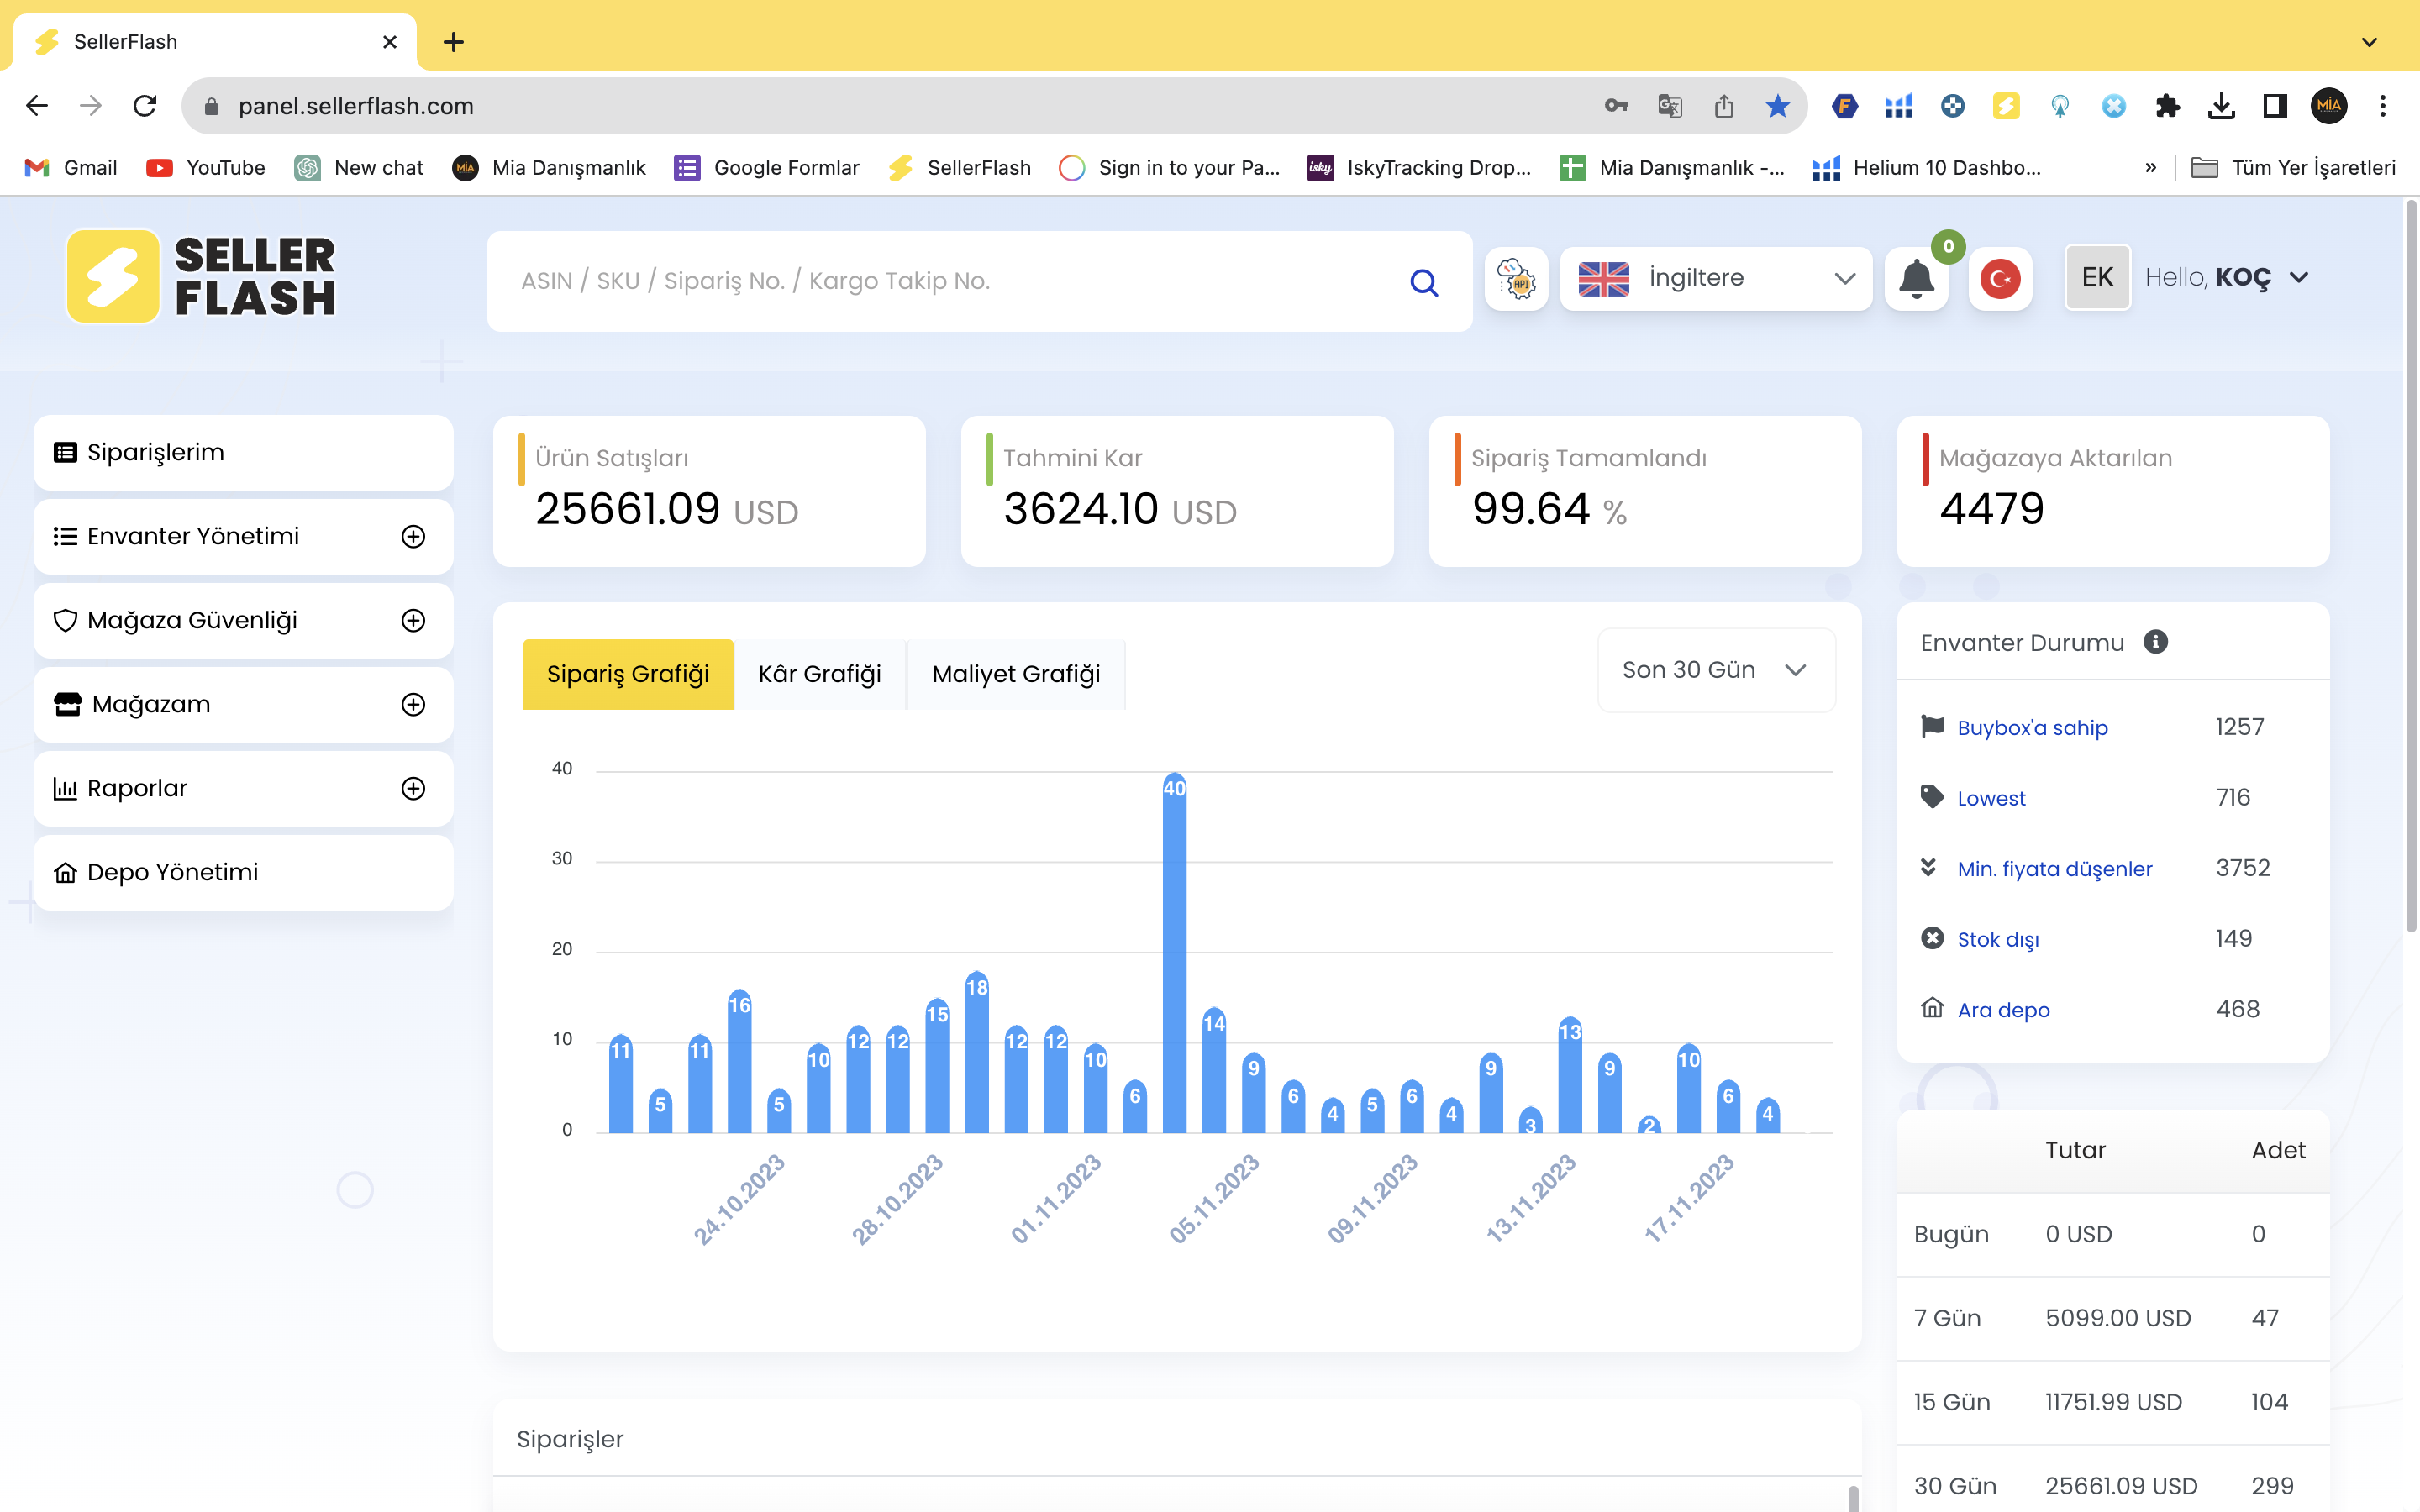Expand Mağazam plus icon
The width and height of the screenshot is (2420, 1512).
tap(413, 705)
